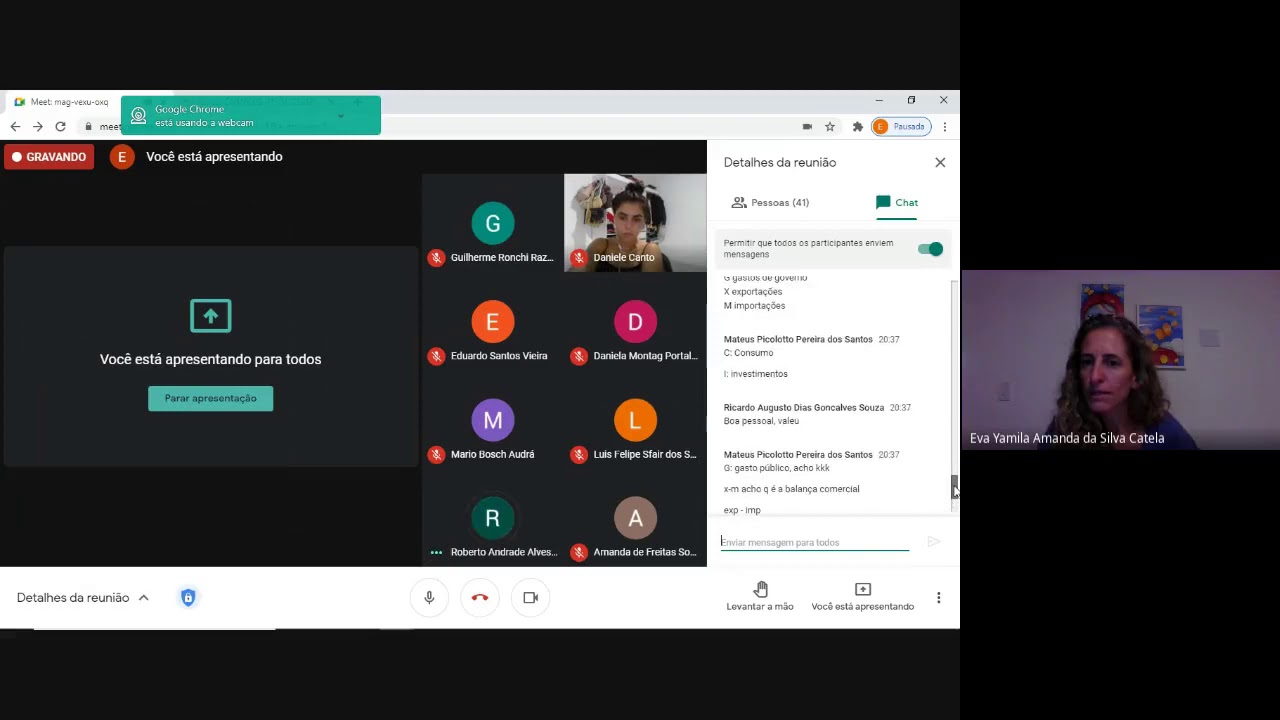Open the Chrome extensions puzzle icon
The width and height of the screenshot is (1280, 720).
(x=857, y=126)
